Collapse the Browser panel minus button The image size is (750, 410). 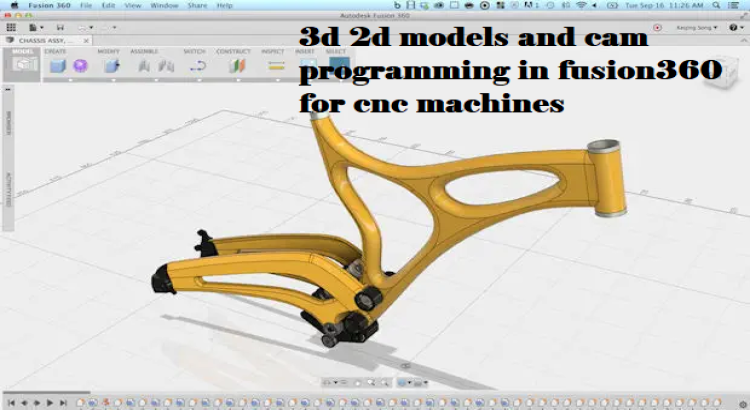pos(8,89)
